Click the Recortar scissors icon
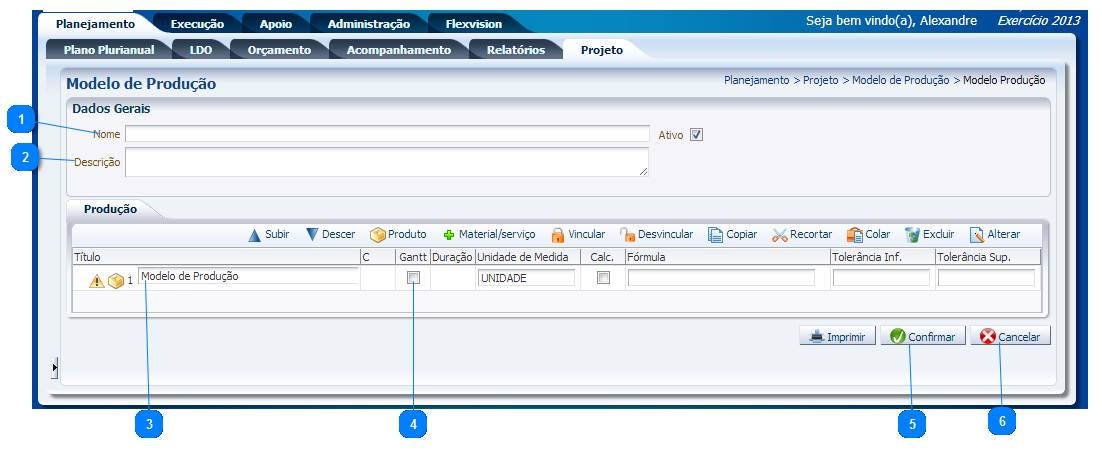This screenshot has width=1102, height=452. pos(780,235)
